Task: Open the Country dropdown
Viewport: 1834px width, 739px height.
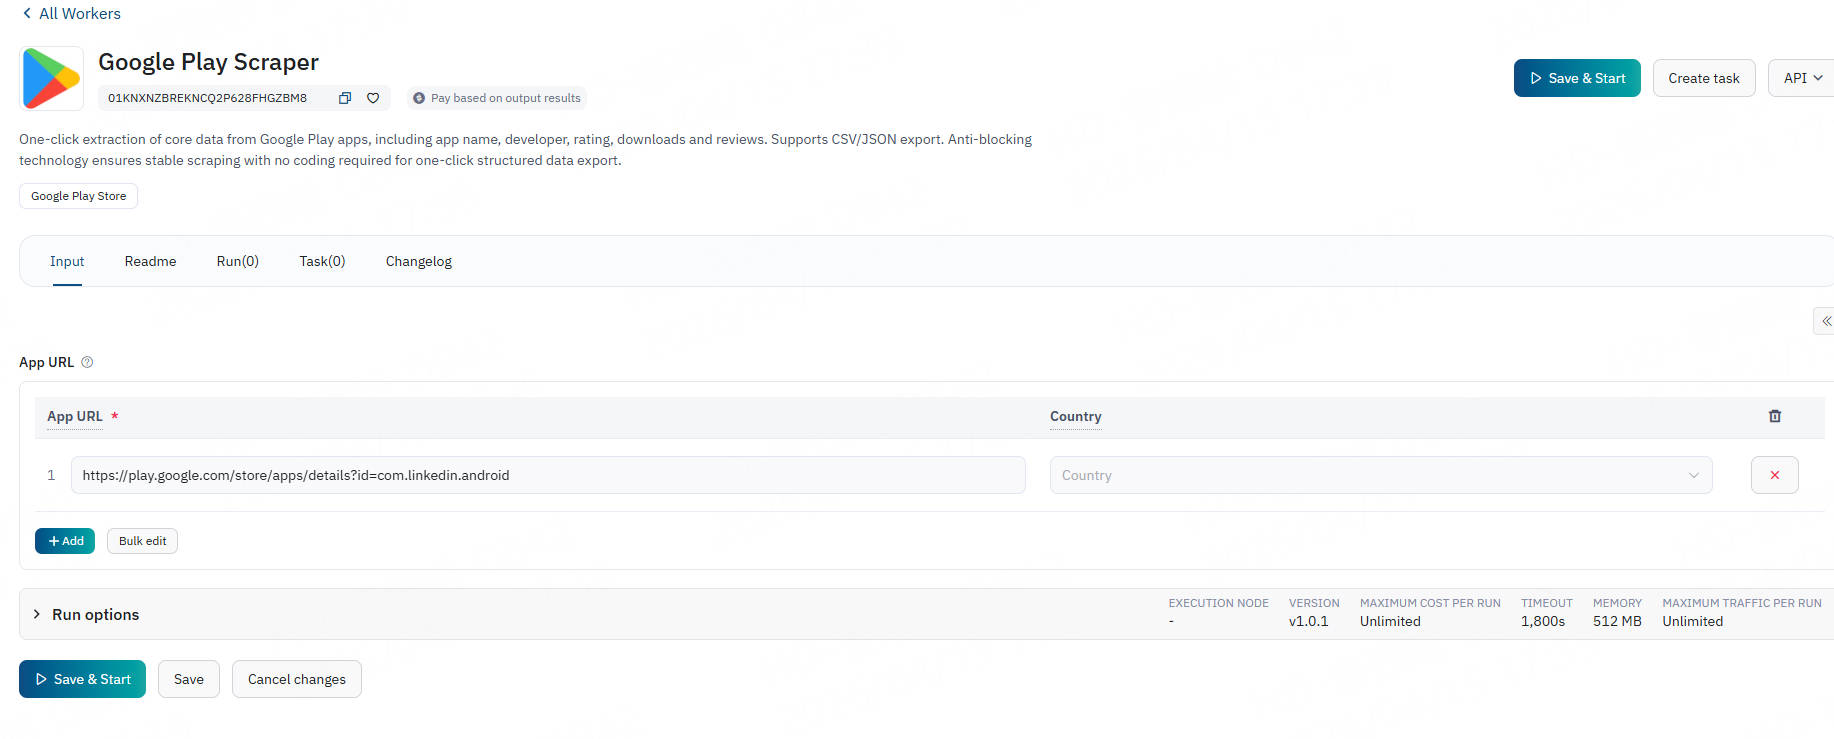Action: [1380, 475]
